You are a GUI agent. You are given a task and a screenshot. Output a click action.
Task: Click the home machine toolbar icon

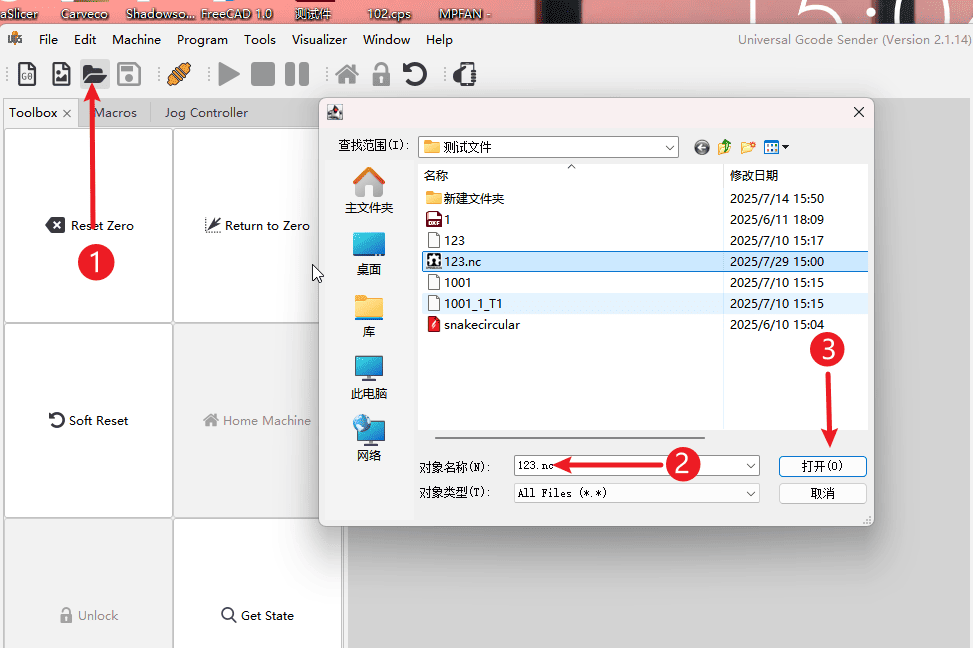347,74
